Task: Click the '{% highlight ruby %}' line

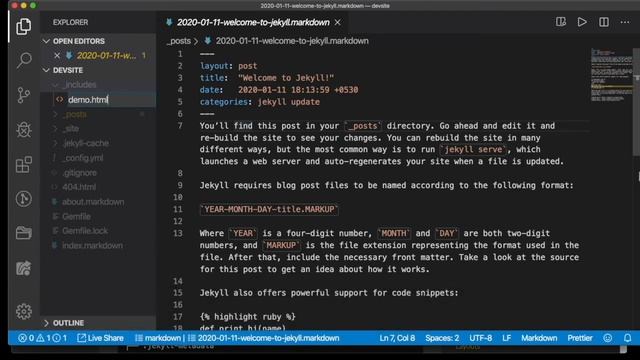Action: click(x=248, y=317)
